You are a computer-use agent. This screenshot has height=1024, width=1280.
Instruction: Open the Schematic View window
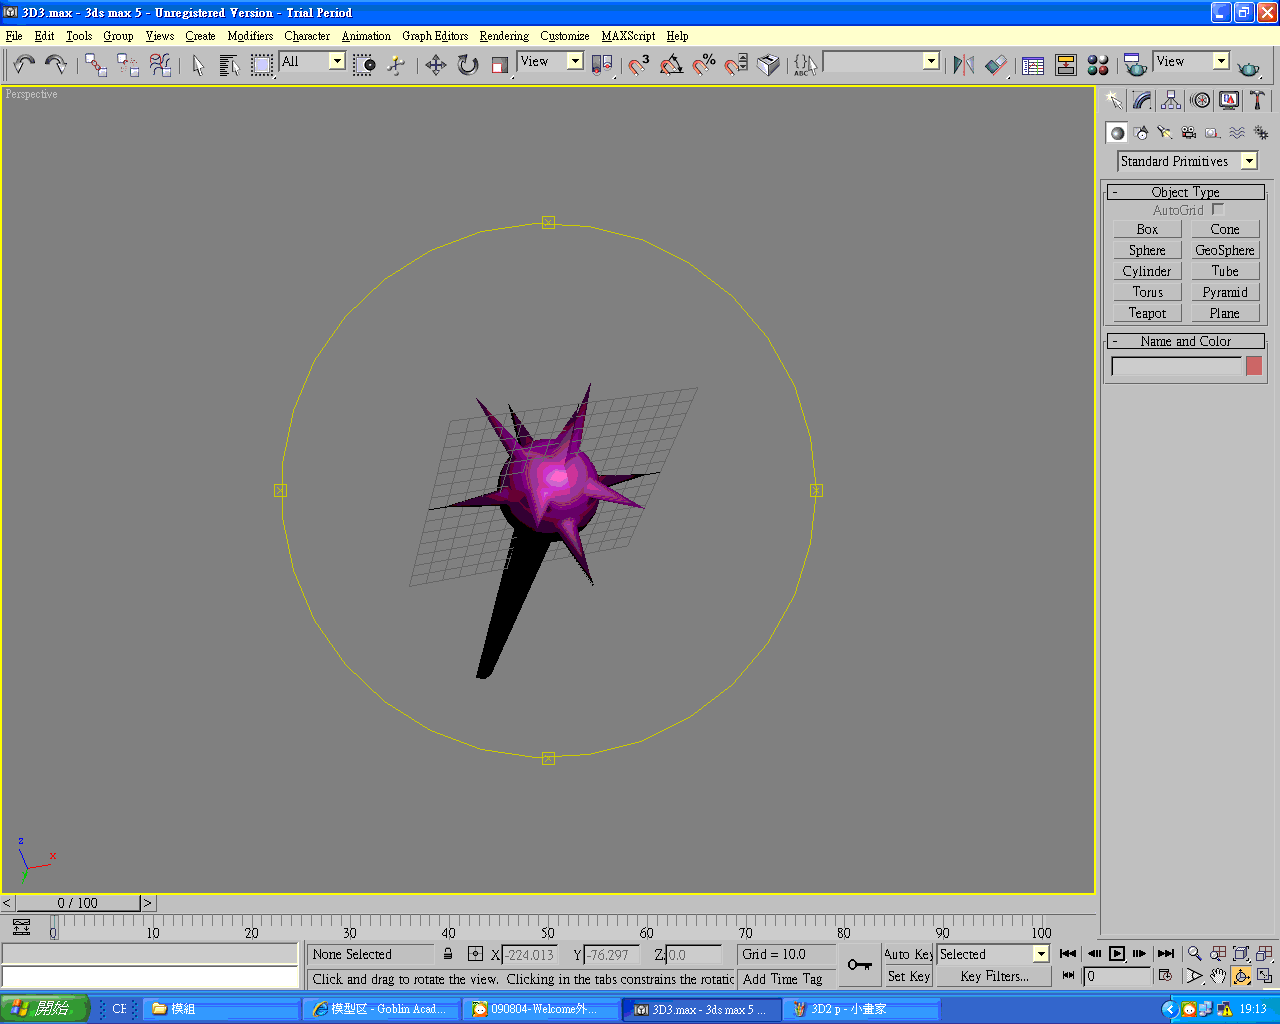tap(1066, 65)
